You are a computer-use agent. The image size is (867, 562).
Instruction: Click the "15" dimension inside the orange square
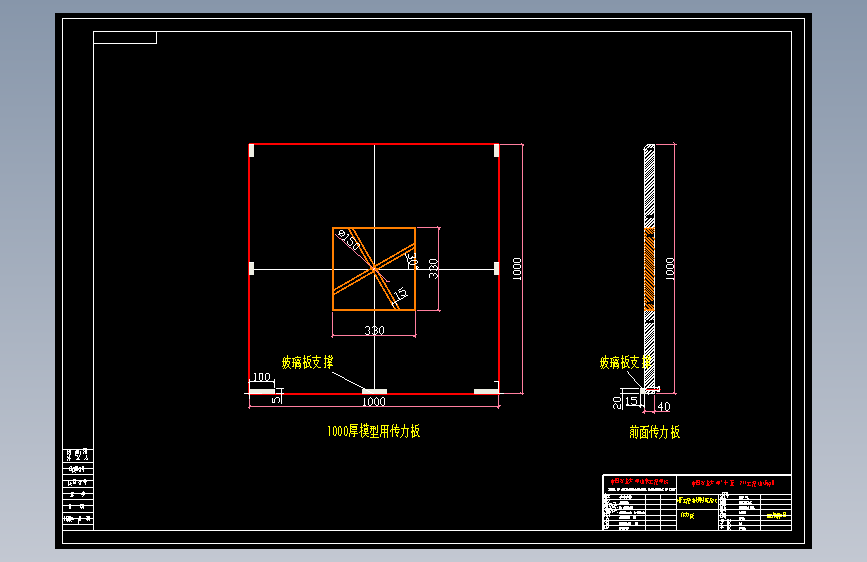point(401,293)
